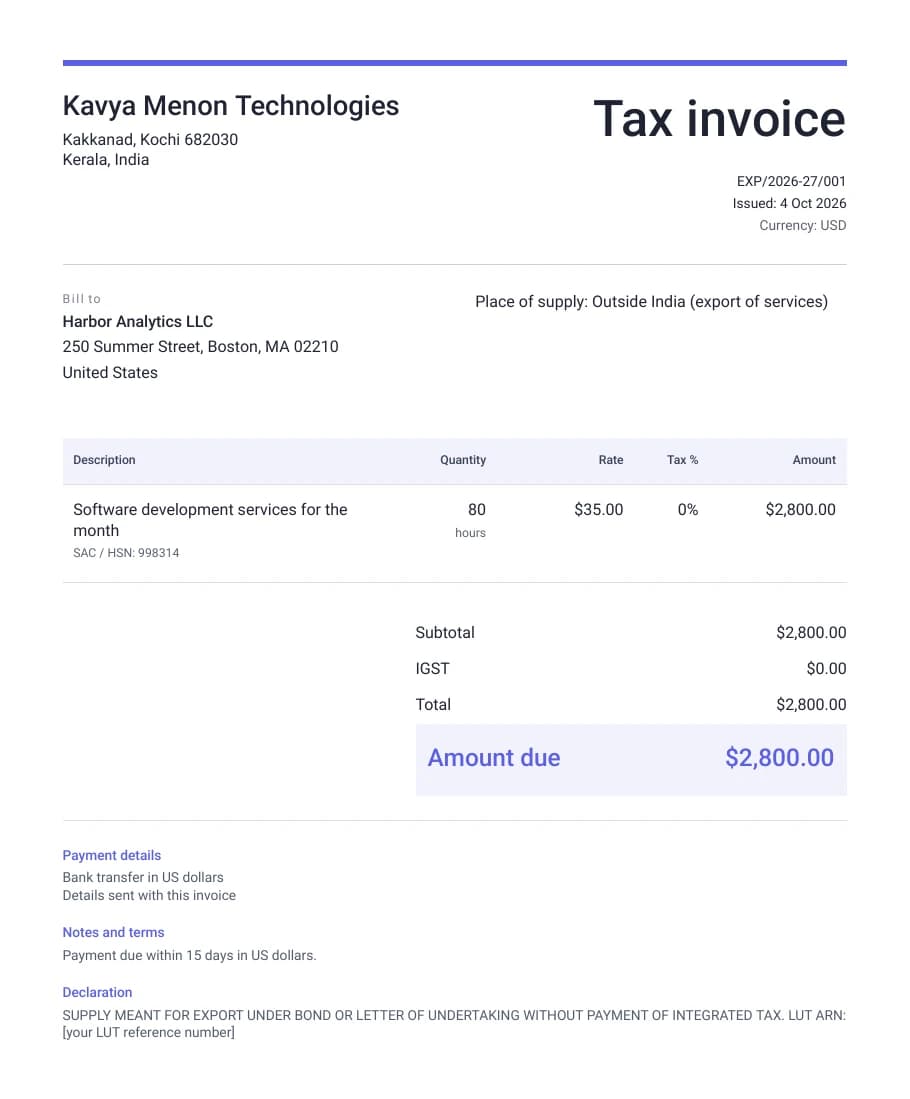This screenshot has height=1099, width=910.
Task: Select customer name 'Harbor Analytics LLC'
Action: pyautogui.click(x=137, y=322)
